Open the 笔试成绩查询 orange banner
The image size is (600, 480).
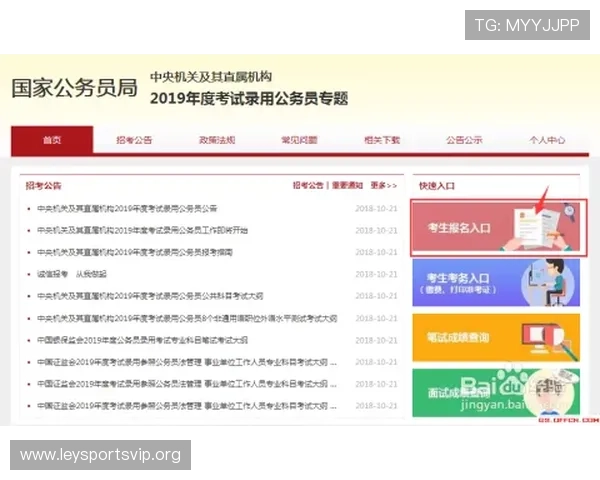point(496,338)
